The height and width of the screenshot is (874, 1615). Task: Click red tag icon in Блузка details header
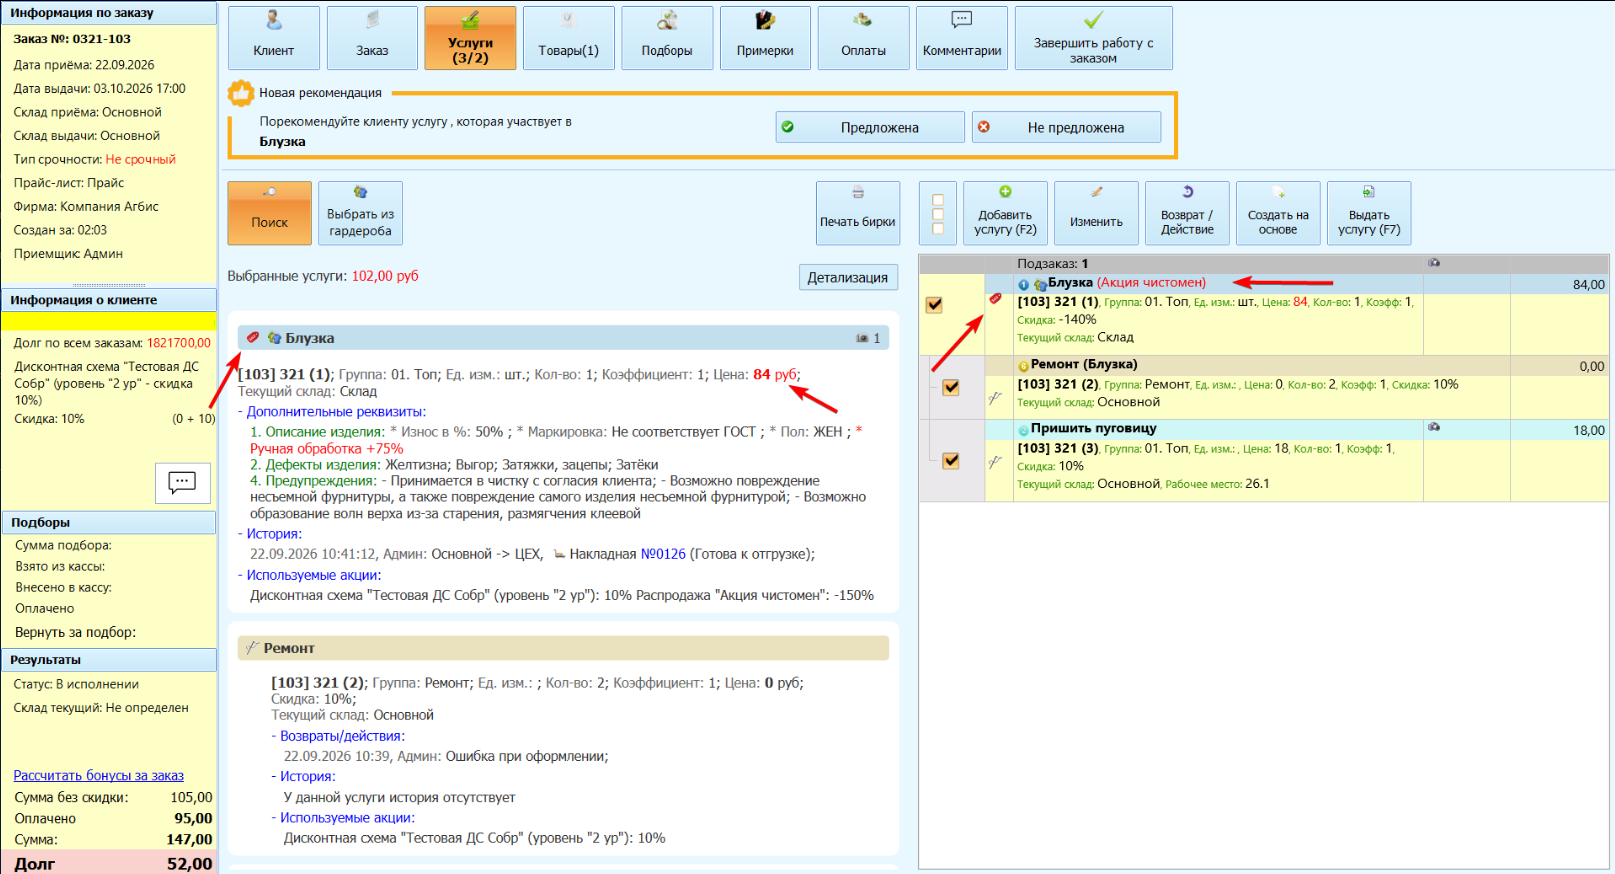point(253,338)
